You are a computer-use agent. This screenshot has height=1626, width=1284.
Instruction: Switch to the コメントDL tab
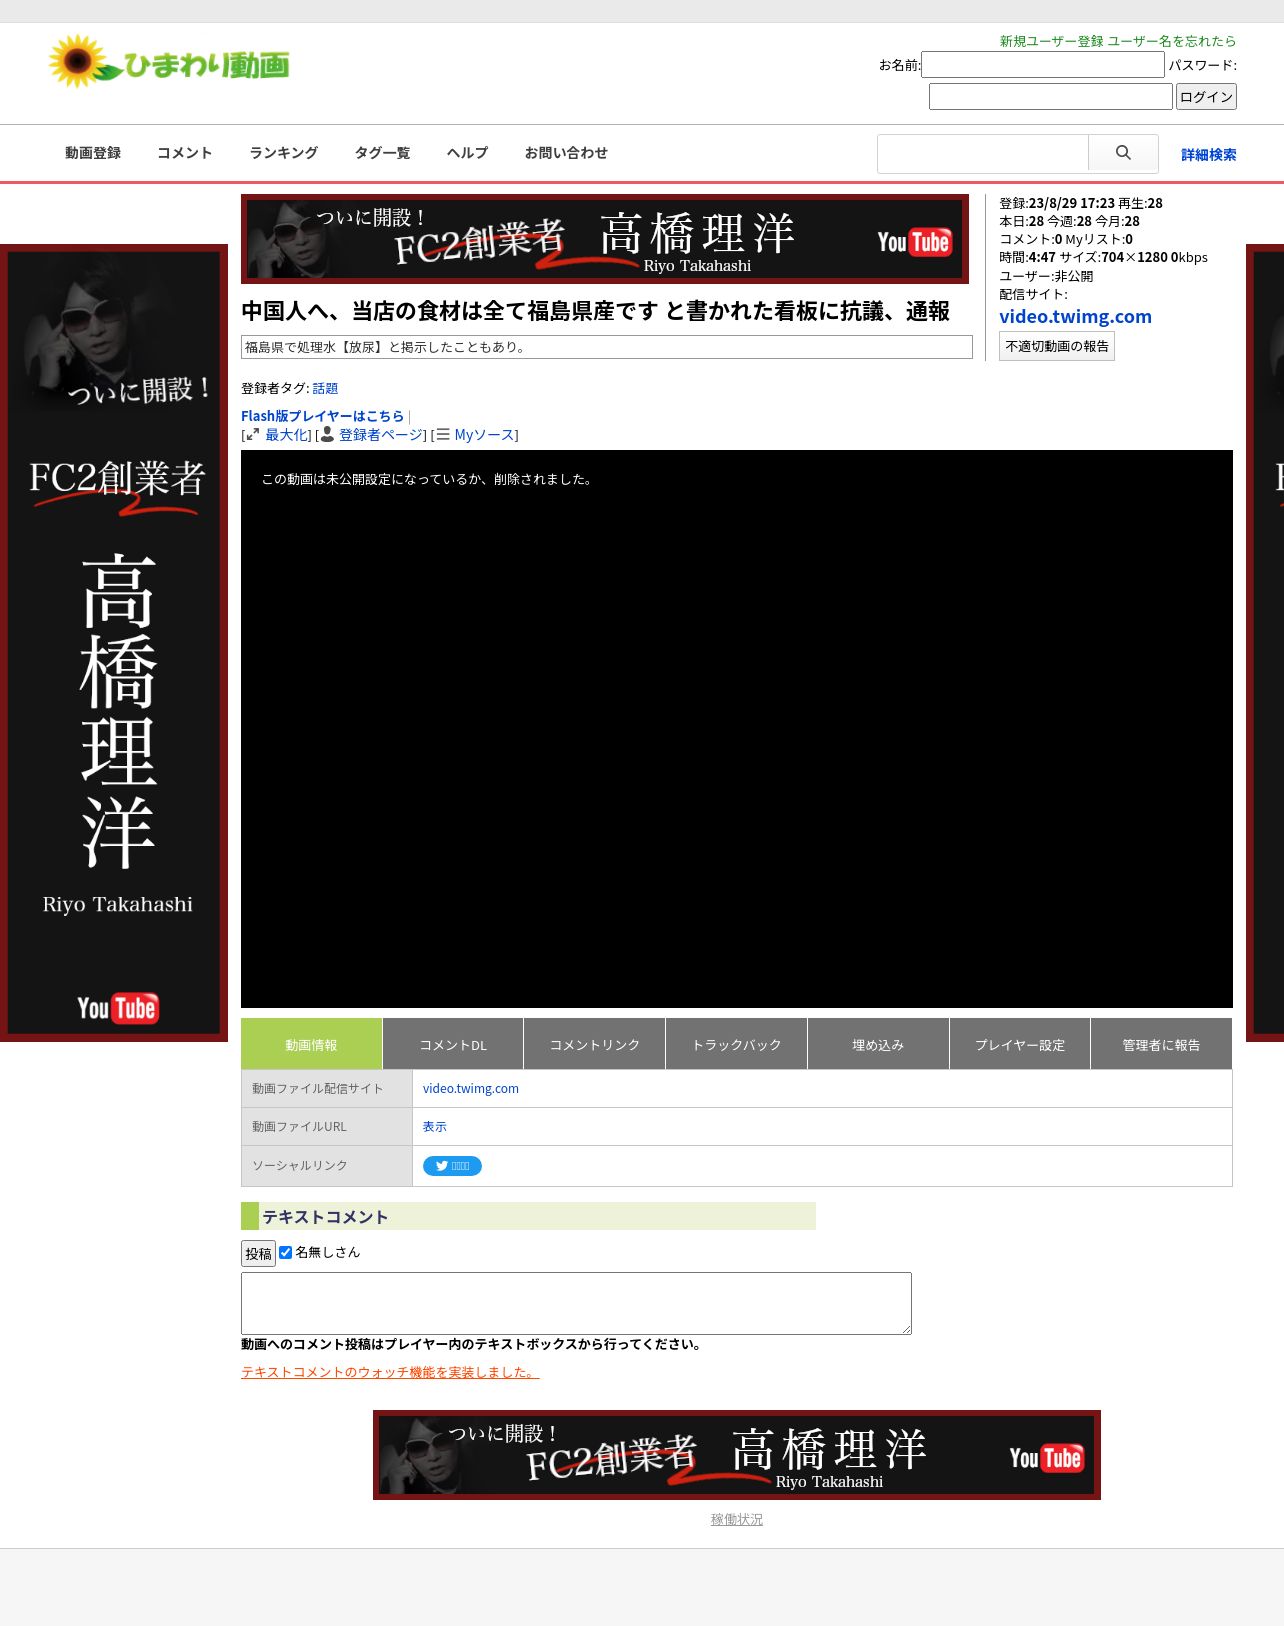tap(453, 1044)
